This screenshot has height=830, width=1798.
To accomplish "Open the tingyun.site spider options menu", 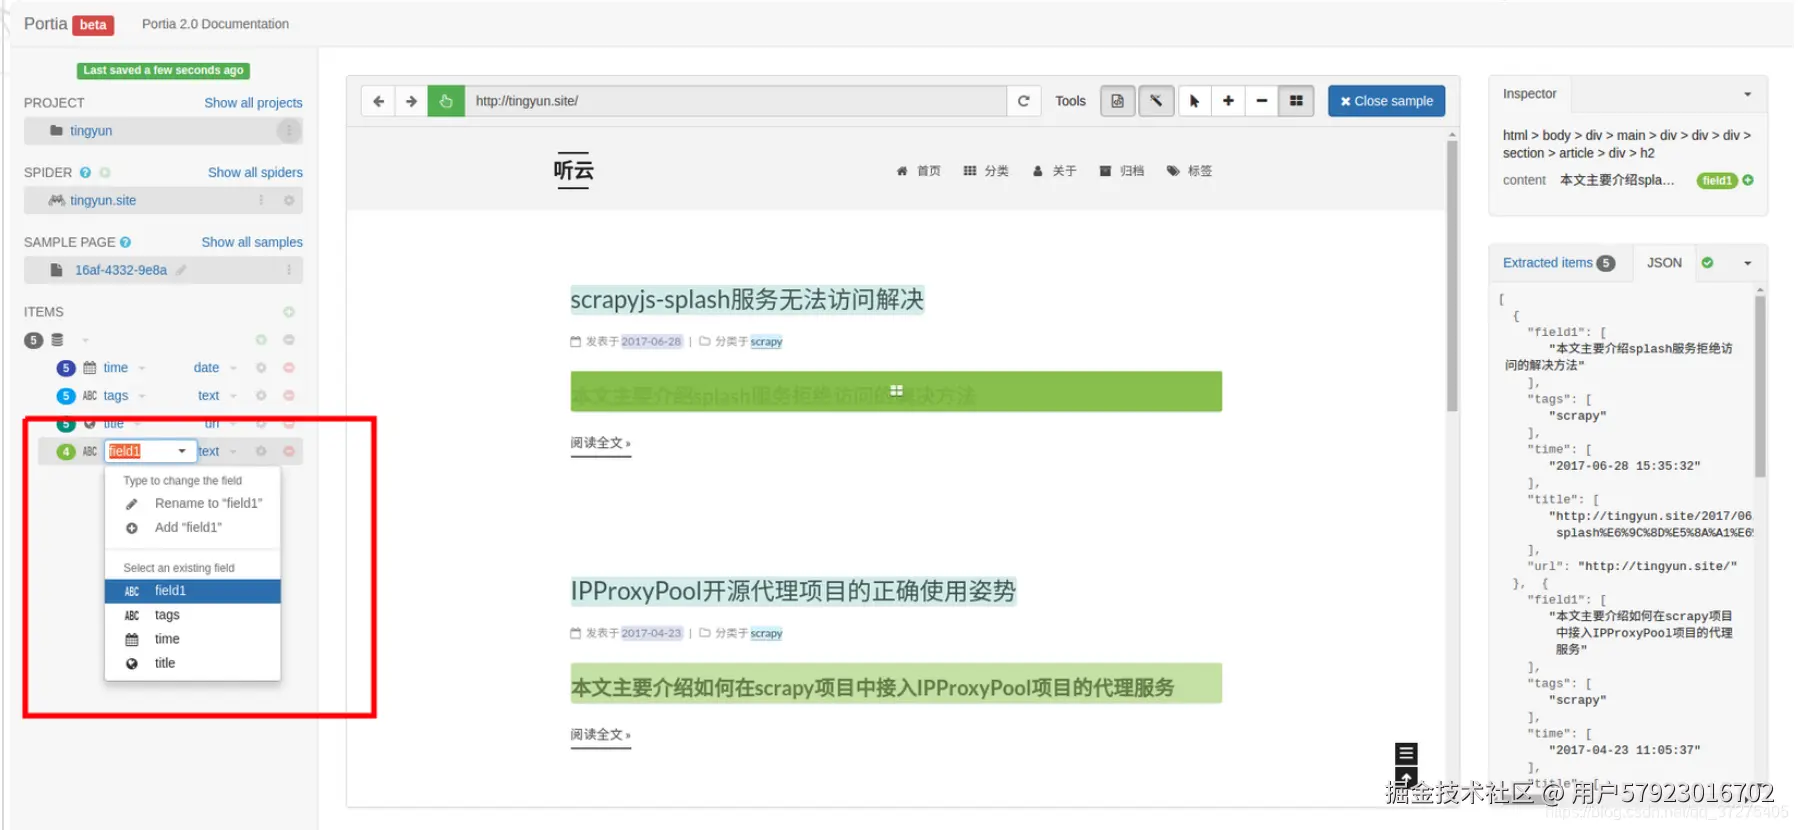I will 261,201.
